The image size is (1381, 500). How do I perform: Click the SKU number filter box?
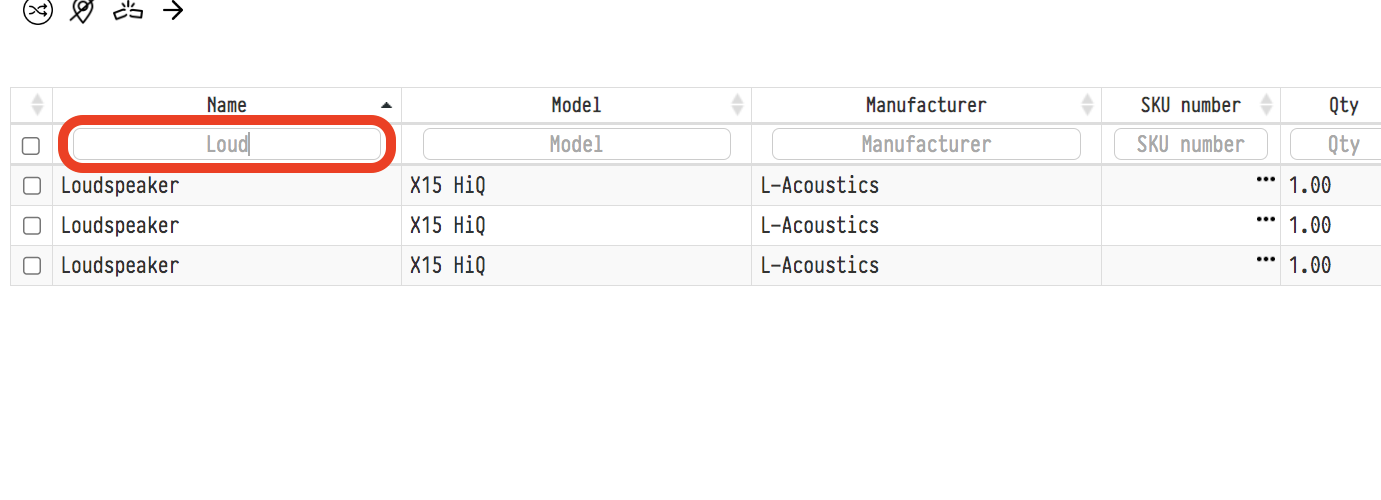1190,144
